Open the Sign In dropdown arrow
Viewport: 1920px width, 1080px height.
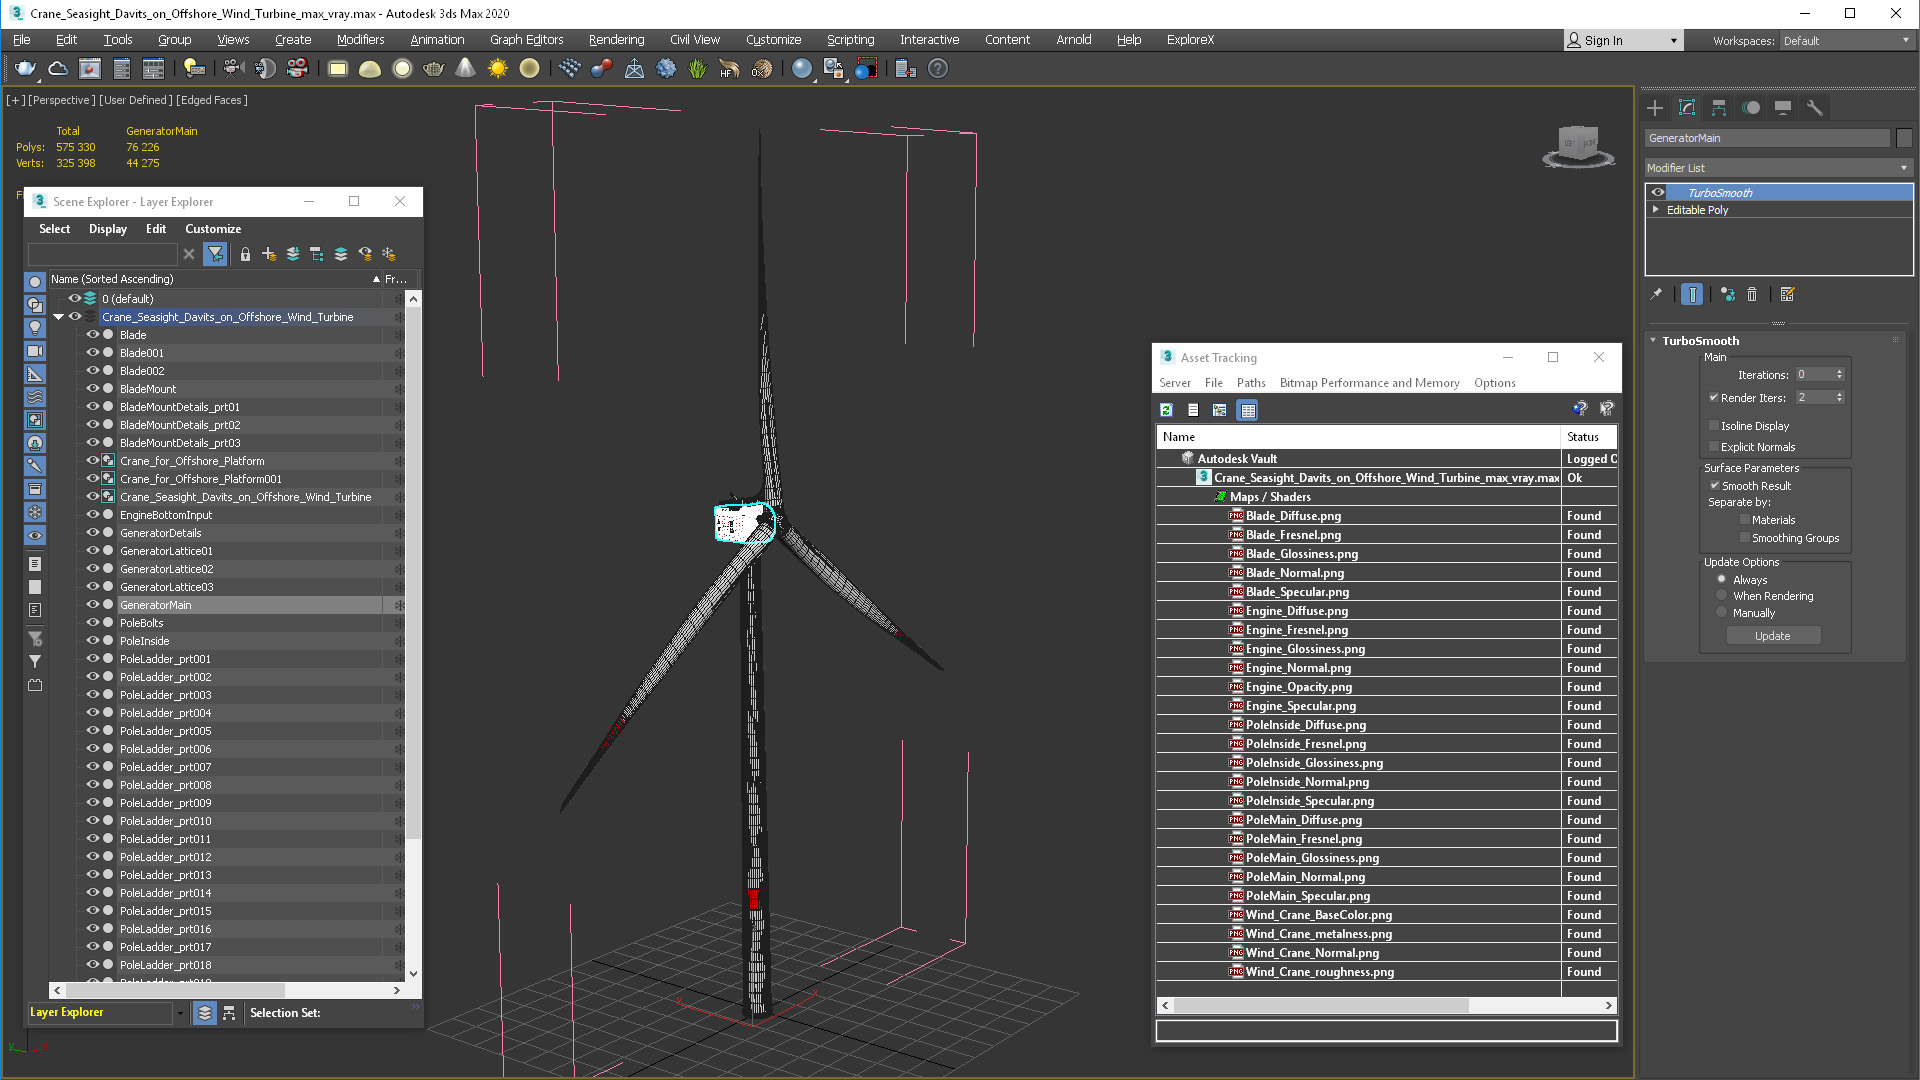(1673, 41)
